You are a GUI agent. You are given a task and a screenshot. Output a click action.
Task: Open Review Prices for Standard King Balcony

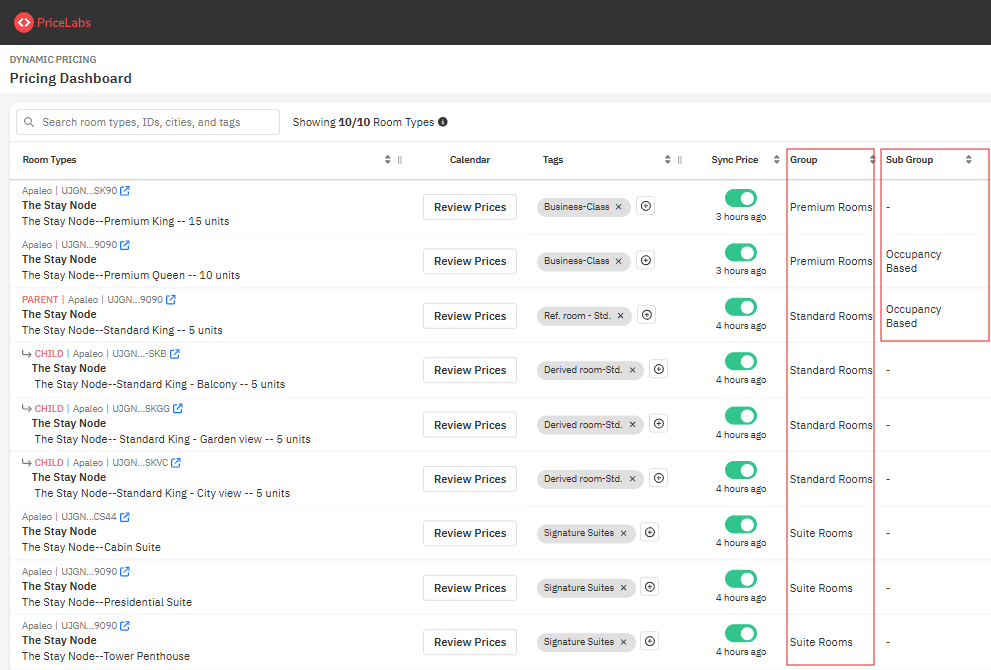tap(470, 370)
